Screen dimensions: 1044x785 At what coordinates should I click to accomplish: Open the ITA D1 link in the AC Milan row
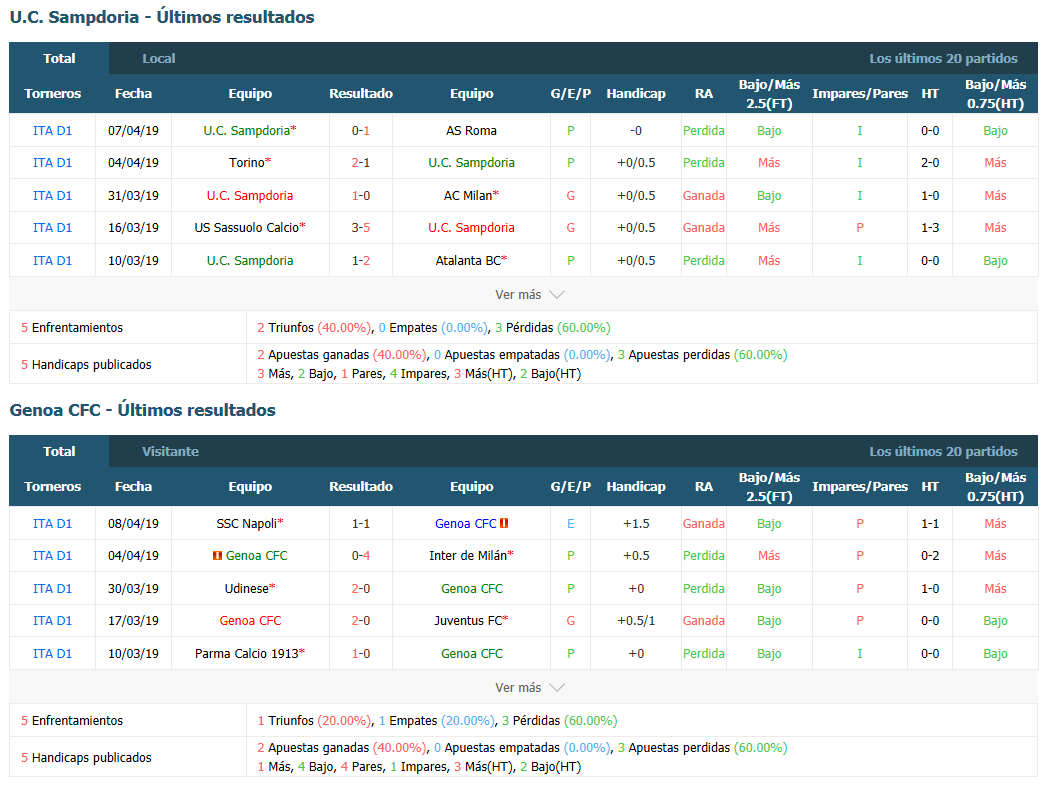pos(53,196)
